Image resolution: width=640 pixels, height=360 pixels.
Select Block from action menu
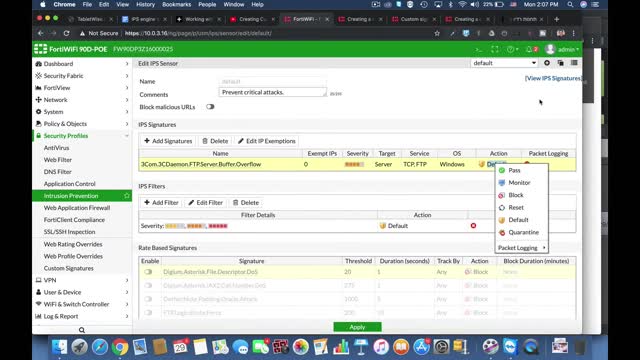(x=521, y=195)
